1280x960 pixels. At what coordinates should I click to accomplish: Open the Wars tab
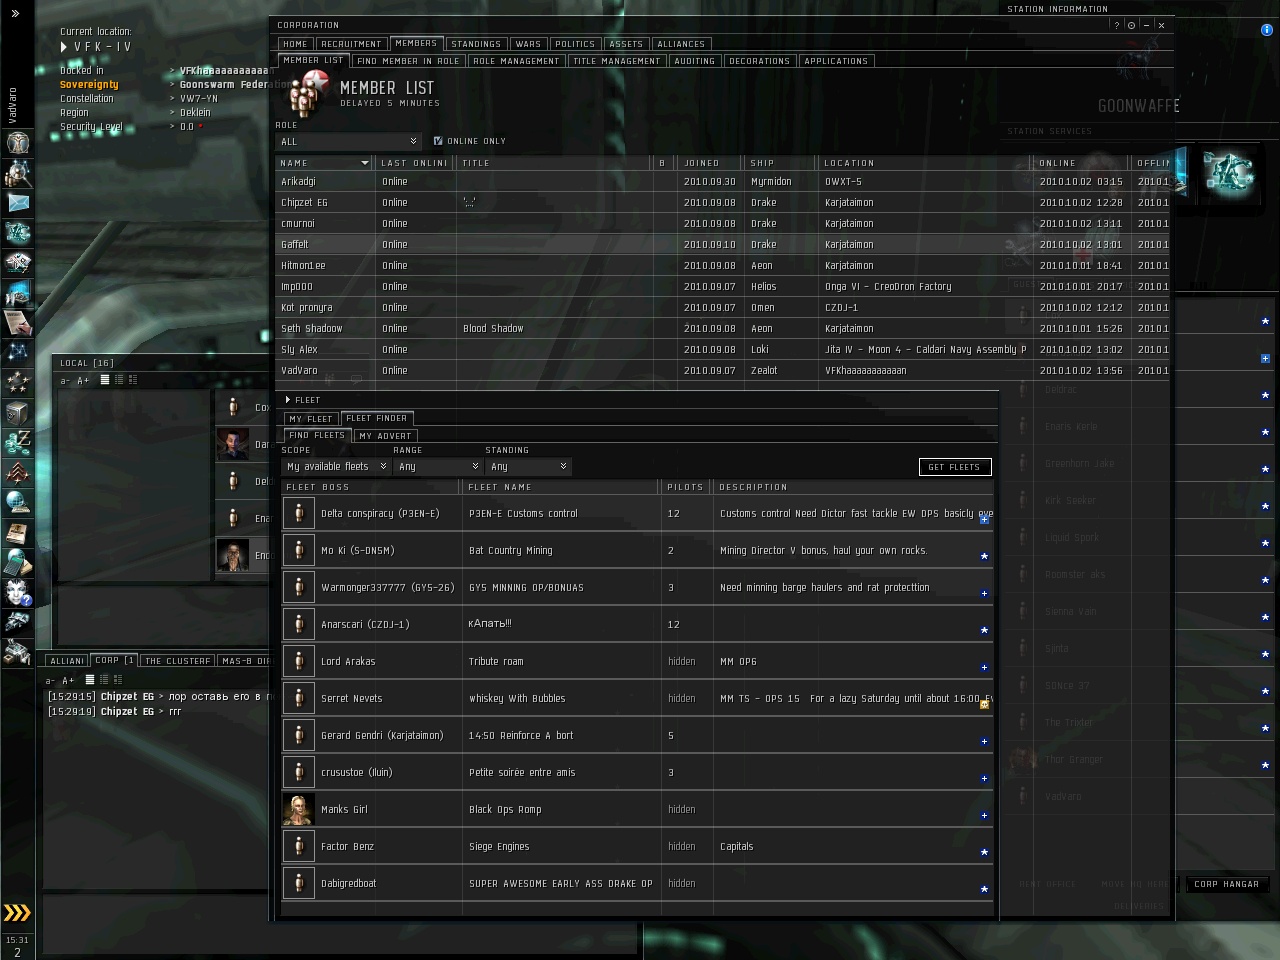(528, 44)
